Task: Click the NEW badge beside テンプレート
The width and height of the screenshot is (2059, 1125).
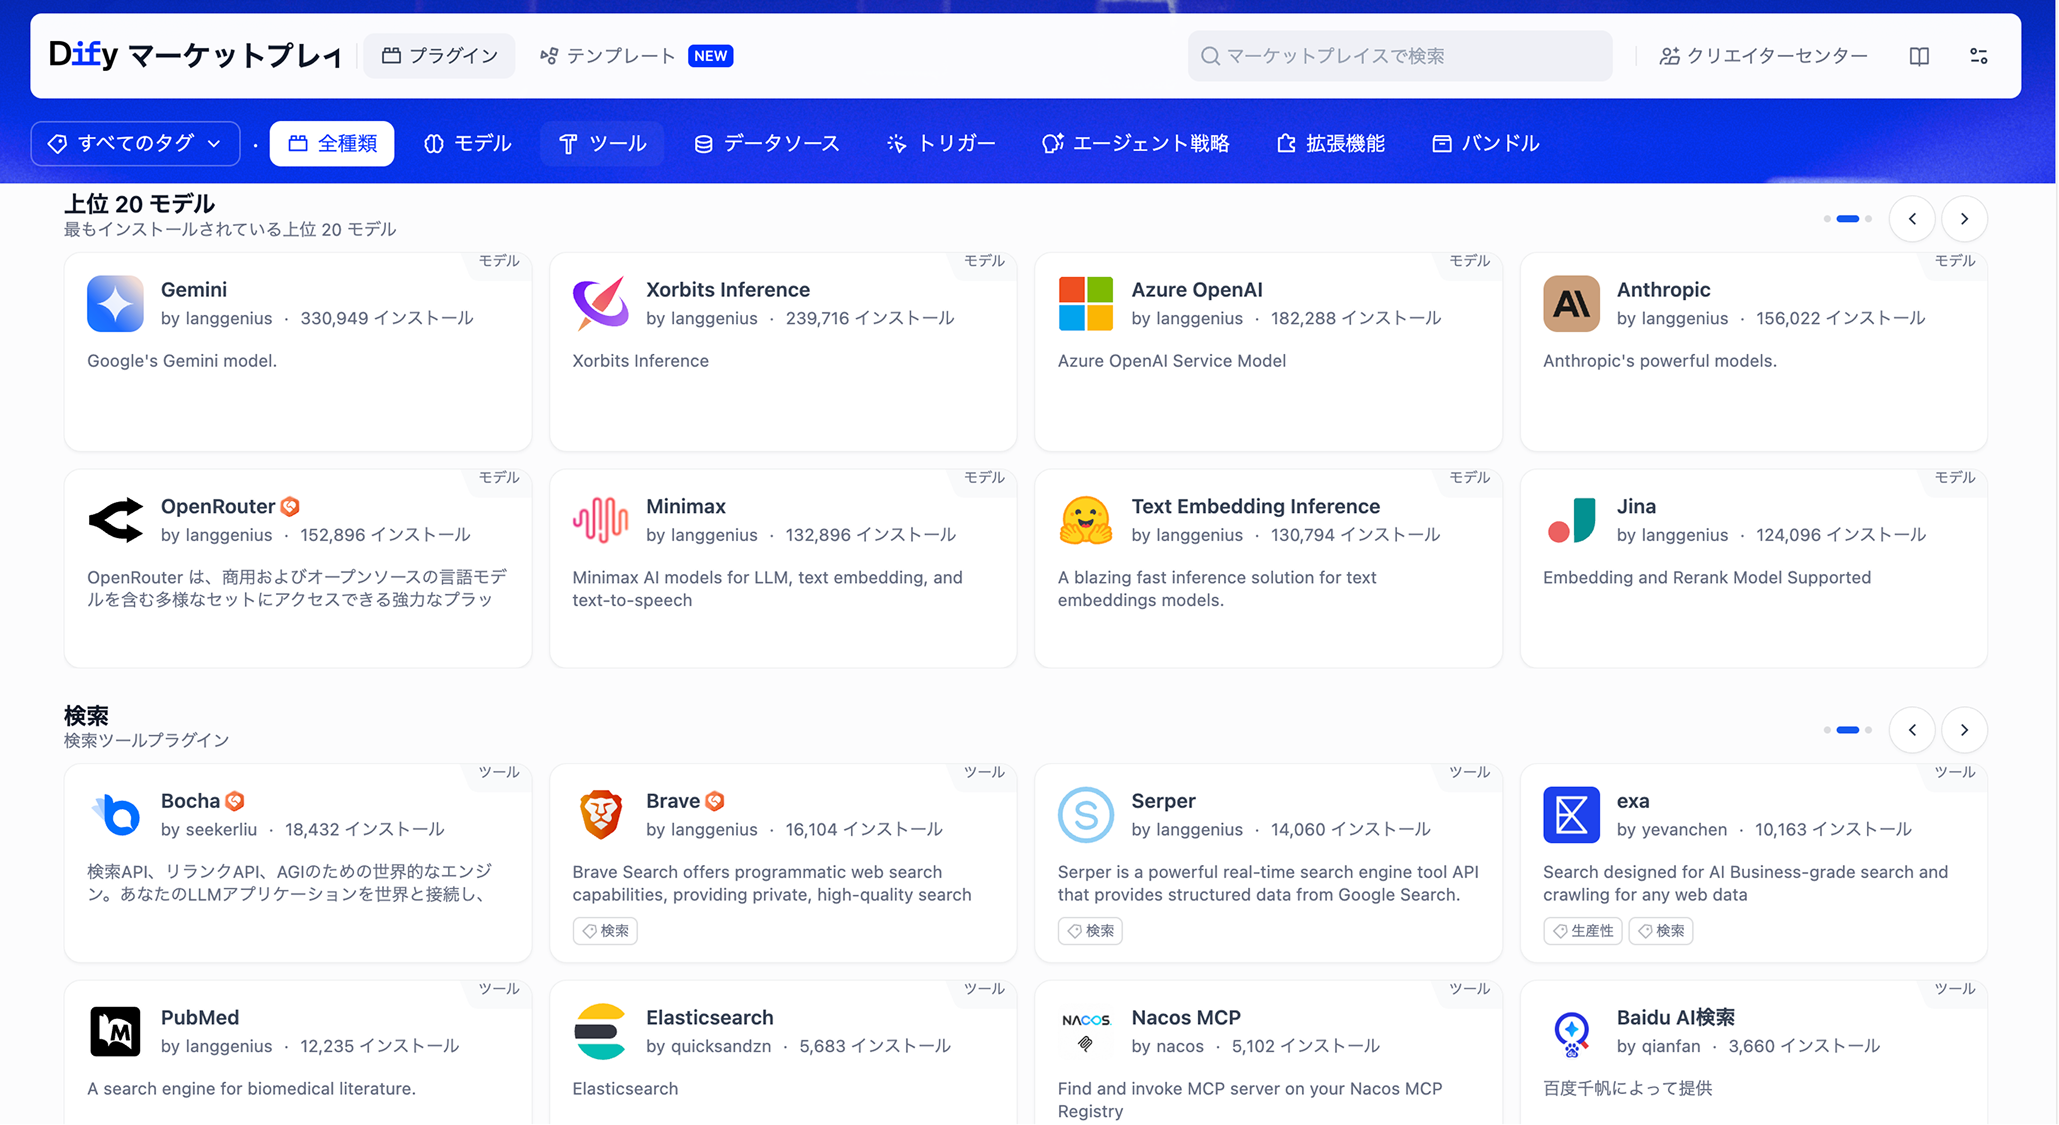Action: (x=711, y=56)
